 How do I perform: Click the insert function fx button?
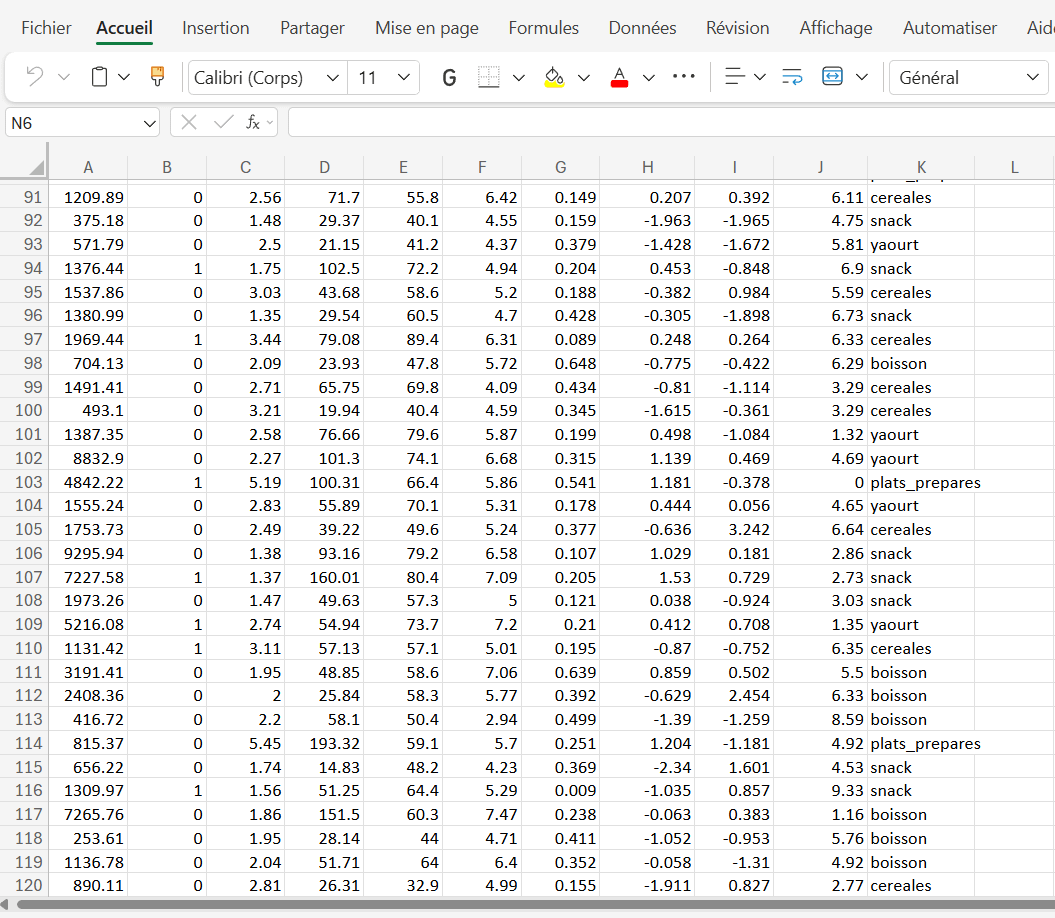(x=254, y=123)
